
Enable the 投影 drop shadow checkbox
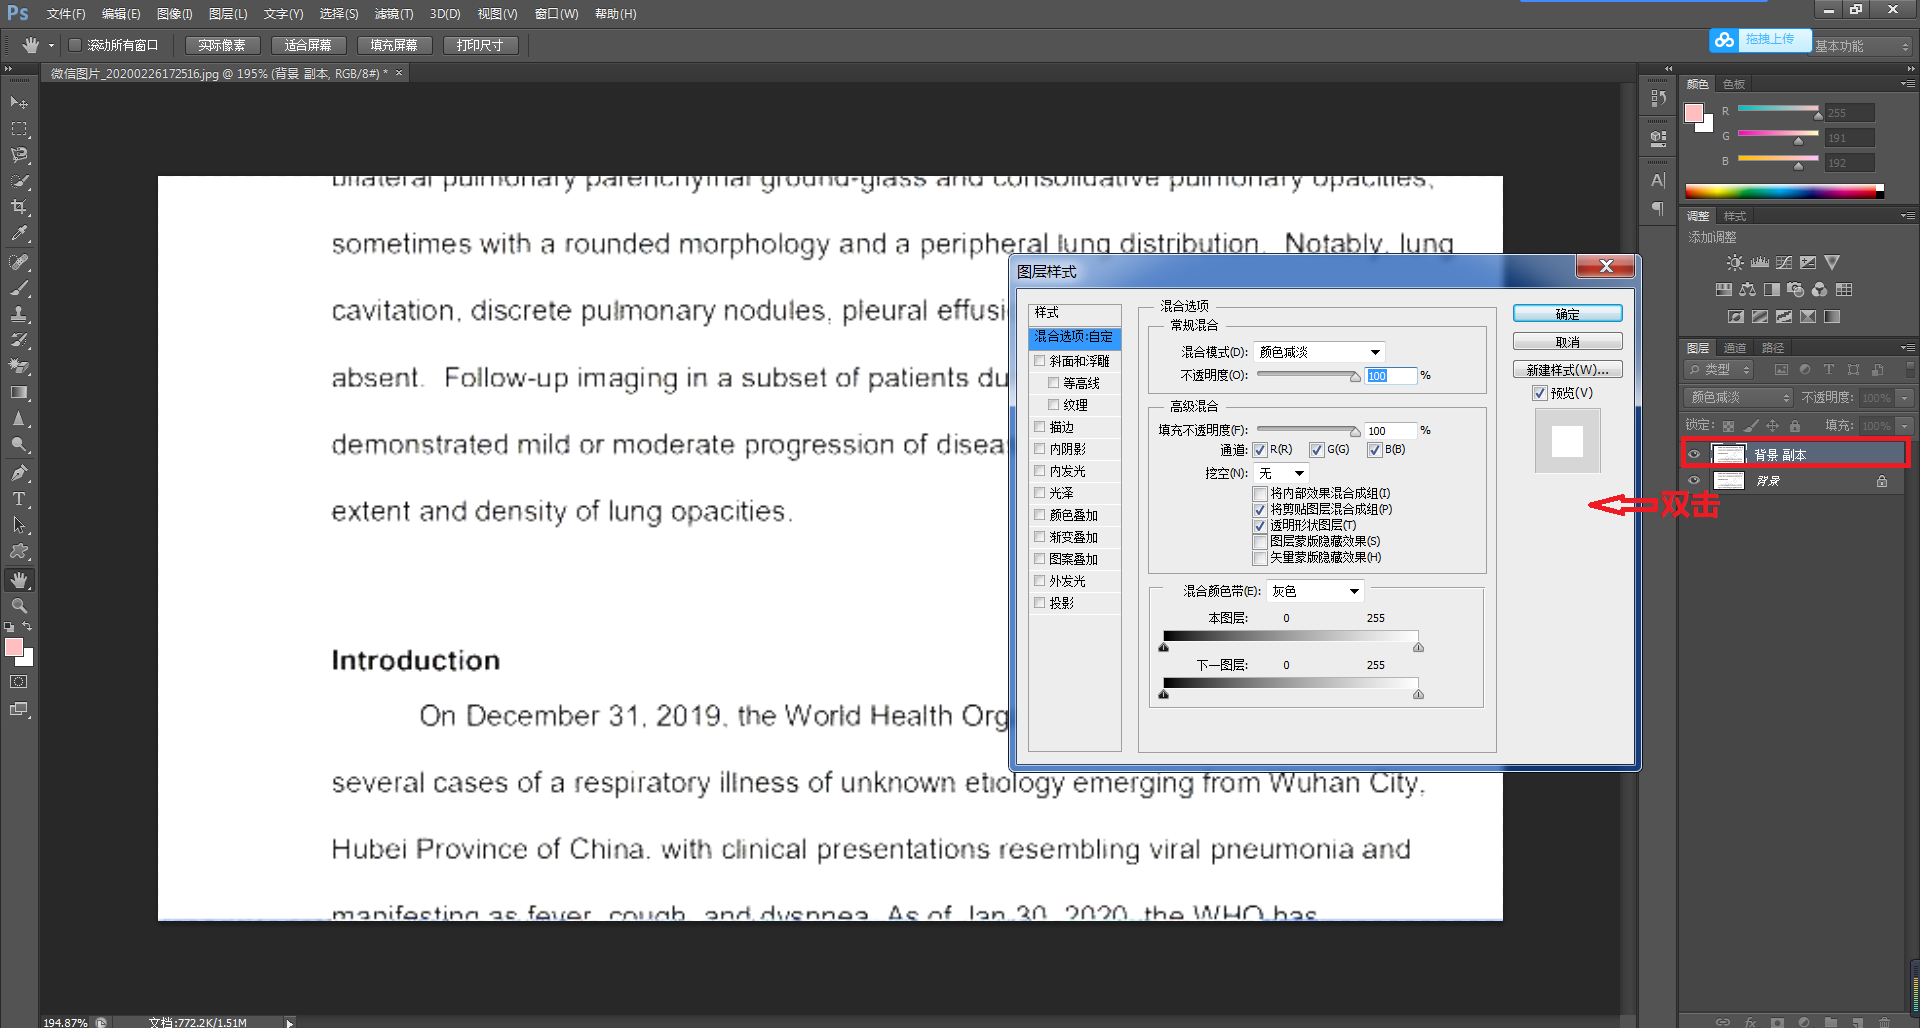1040,603
